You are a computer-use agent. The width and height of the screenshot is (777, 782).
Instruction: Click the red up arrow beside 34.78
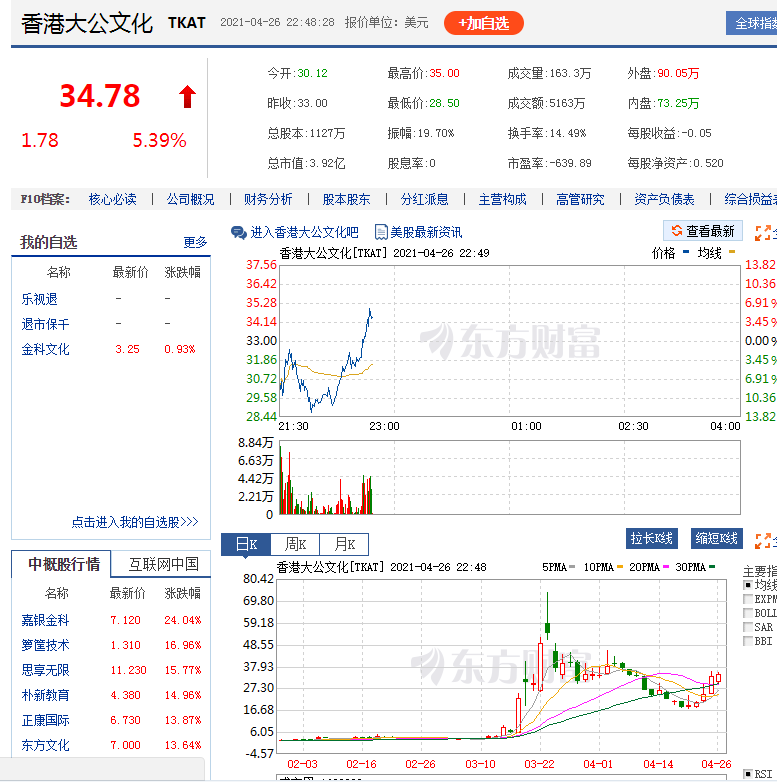pos(188,97)
